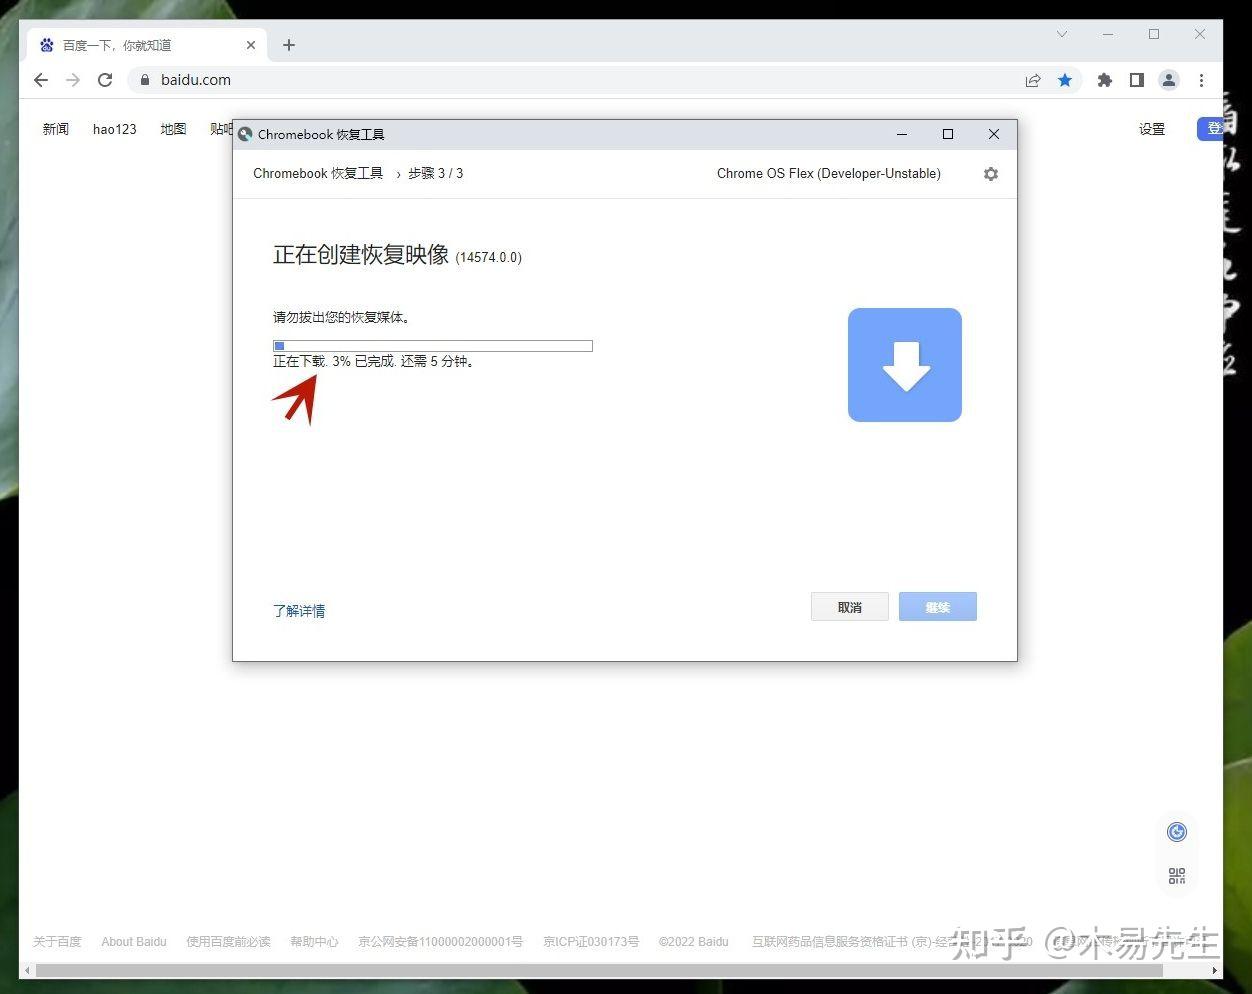Click the blue download arrow image
Screen dimensions: 1252x994
coord(905,365)
